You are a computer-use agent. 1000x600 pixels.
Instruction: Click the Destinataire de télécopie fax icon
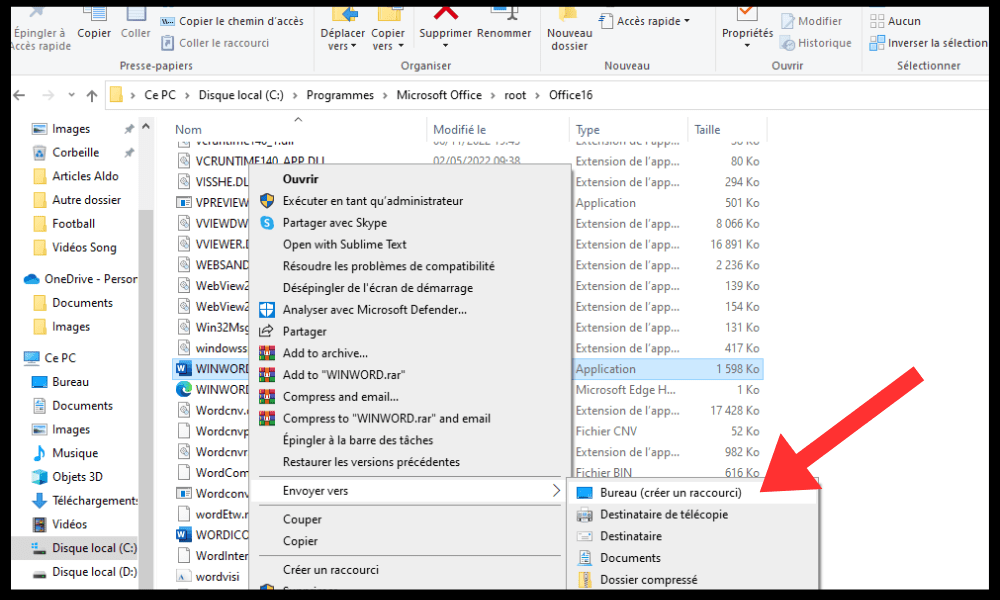tap(584, 515)
